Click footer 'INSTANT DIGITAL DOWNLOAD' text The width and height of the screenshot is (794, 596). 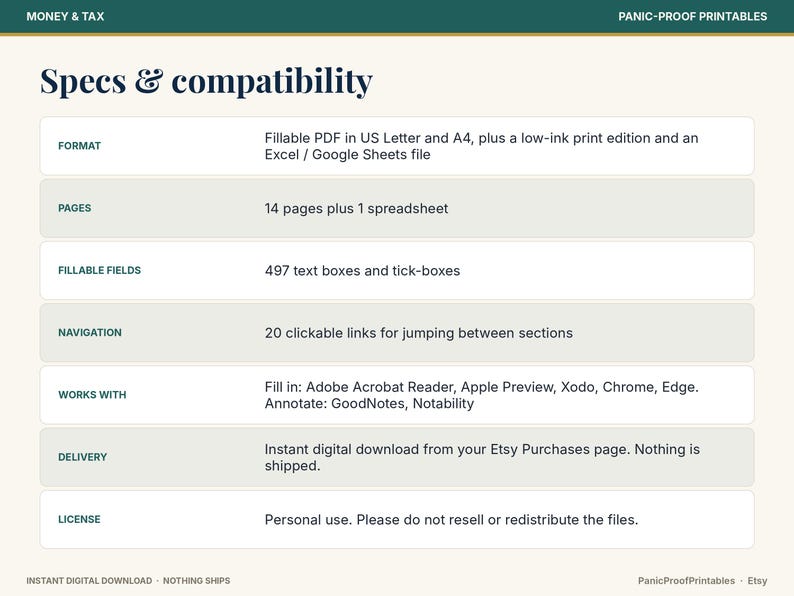[x=89, y=581]
